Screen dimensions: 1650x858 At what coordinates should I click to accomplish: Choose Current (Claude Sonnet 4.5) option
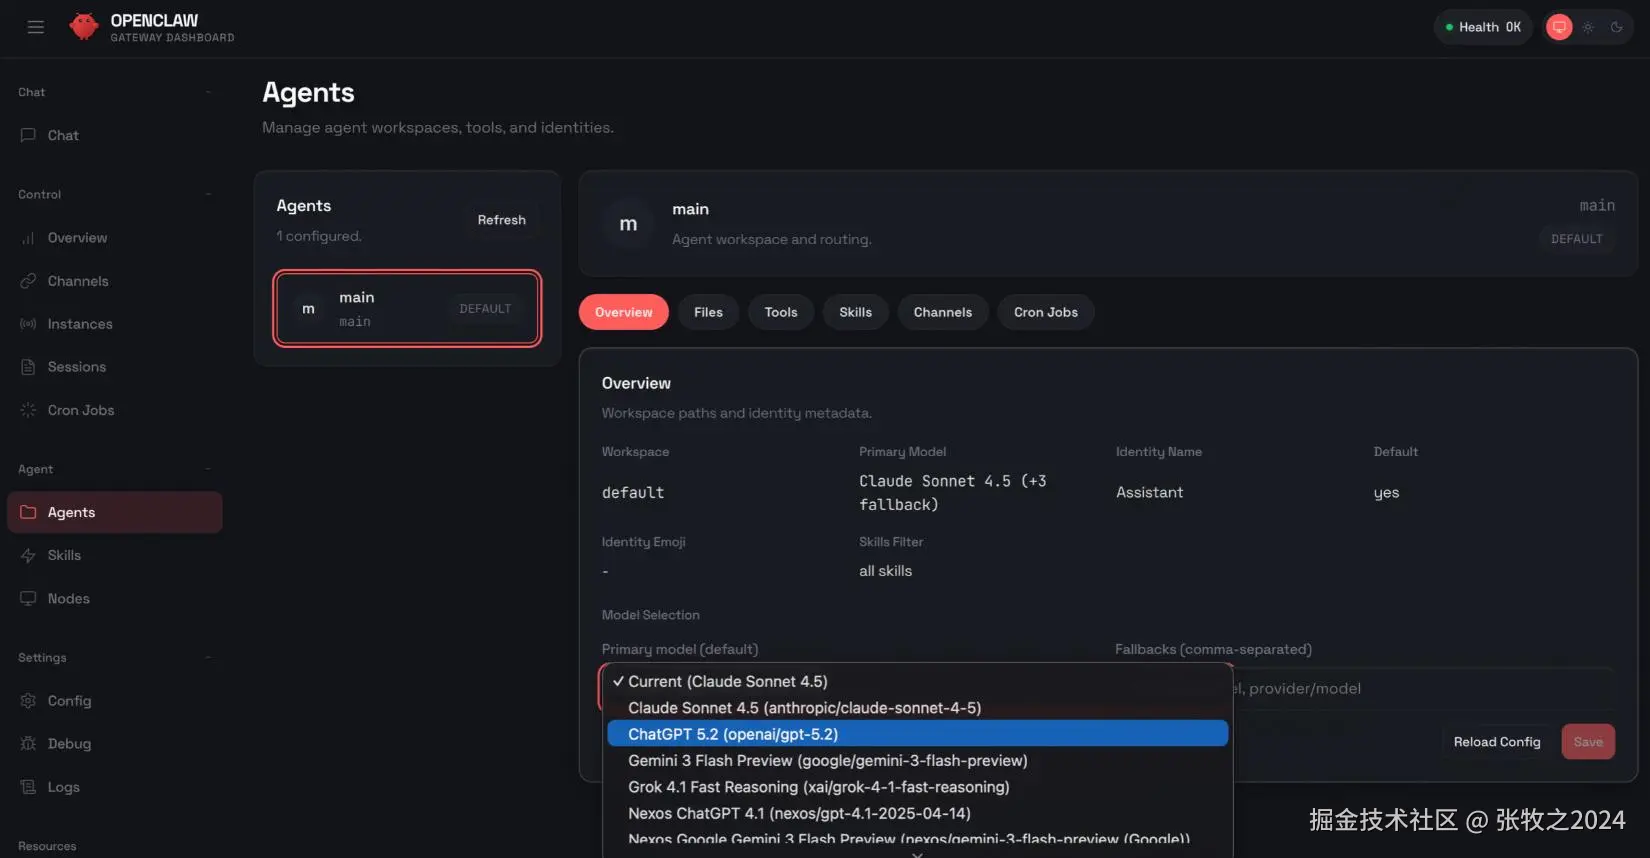[x=917, y=681]
